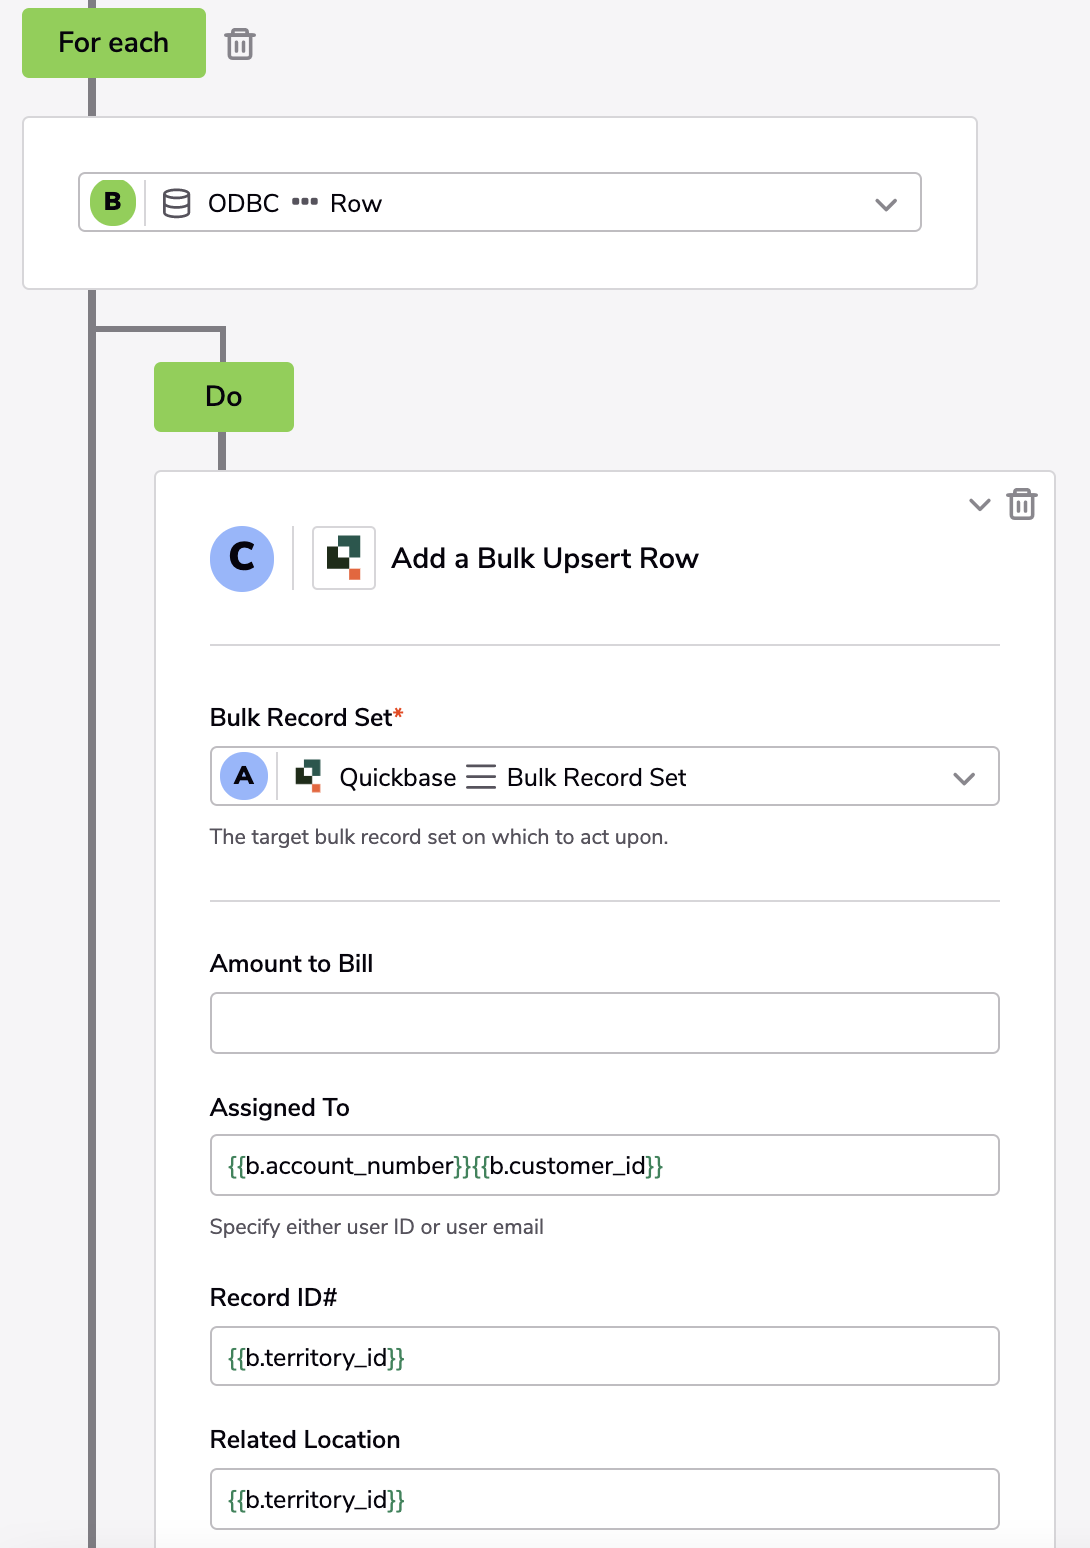Collapse step C with the chevron

pos(980,504)
